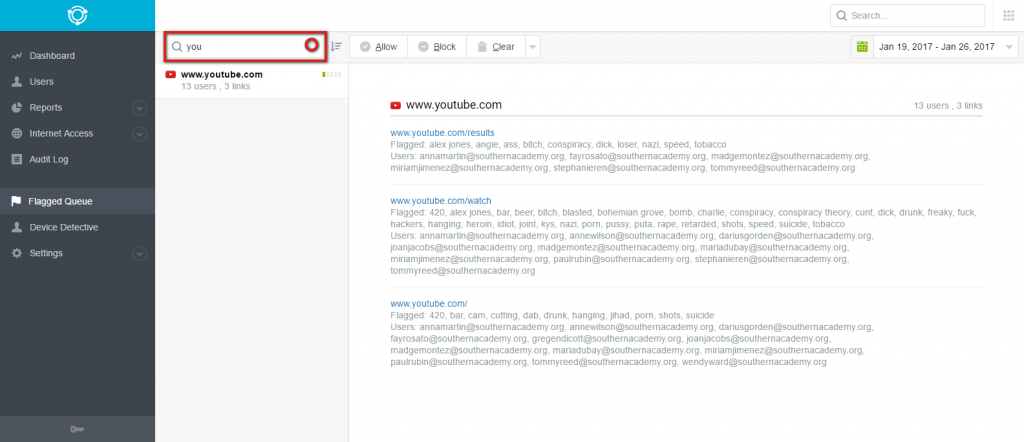
Task: Collapse the sidebar using bottom toggle icon
Action: (77, 429)
